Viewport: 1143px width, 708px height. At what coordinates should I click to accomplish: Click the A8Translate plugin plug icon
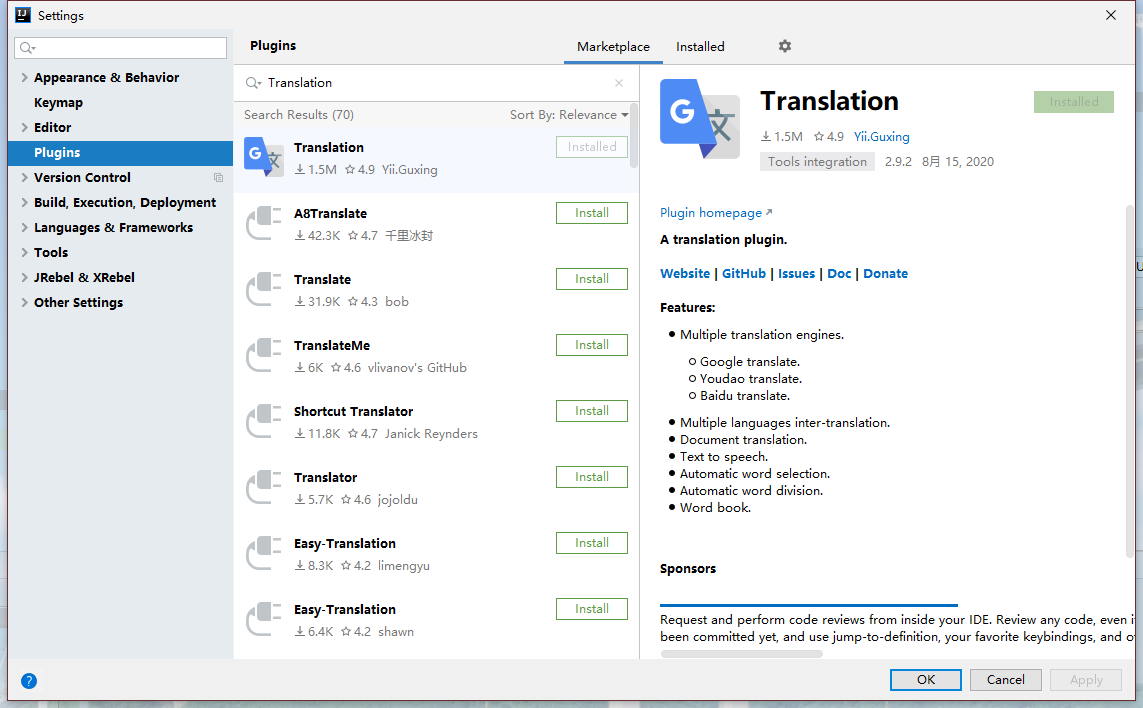pyautogui.click(x=264, y=224)
